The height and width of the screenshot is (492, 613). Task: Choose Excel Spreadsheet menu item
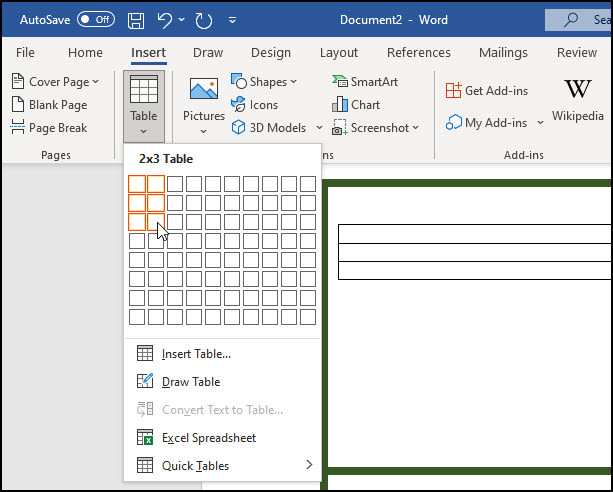223,438
